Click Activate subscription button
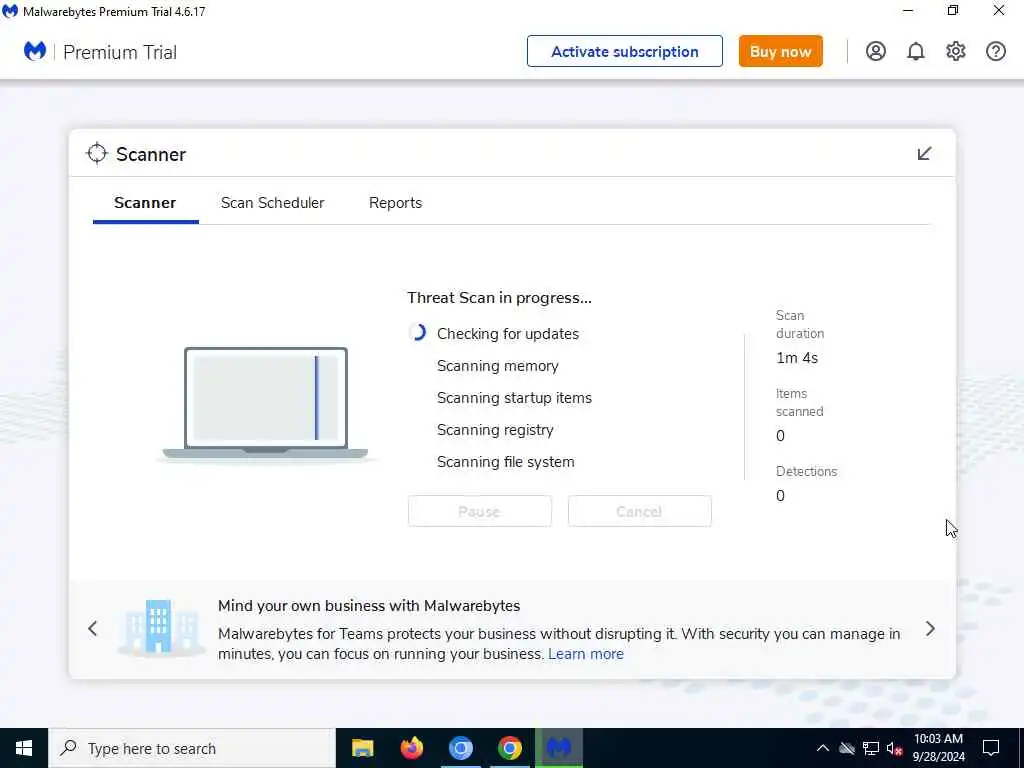This screenshot has height=768, width=1024. (x=624, y=51)
